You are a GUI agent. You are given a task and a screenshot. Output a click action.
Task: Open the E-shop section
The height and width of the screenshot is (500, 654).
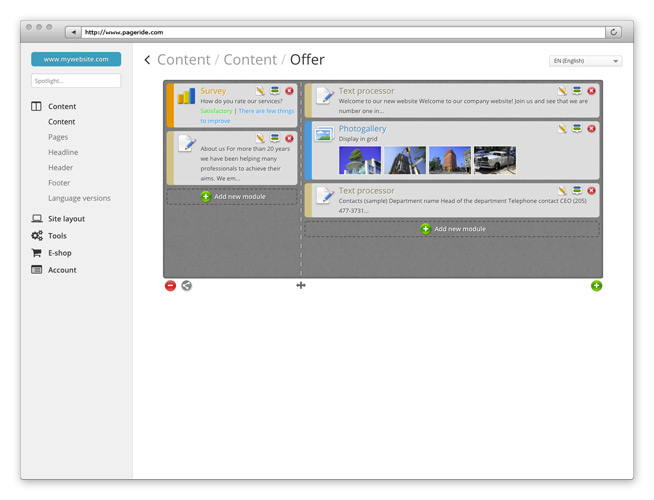tap(60, 253)
